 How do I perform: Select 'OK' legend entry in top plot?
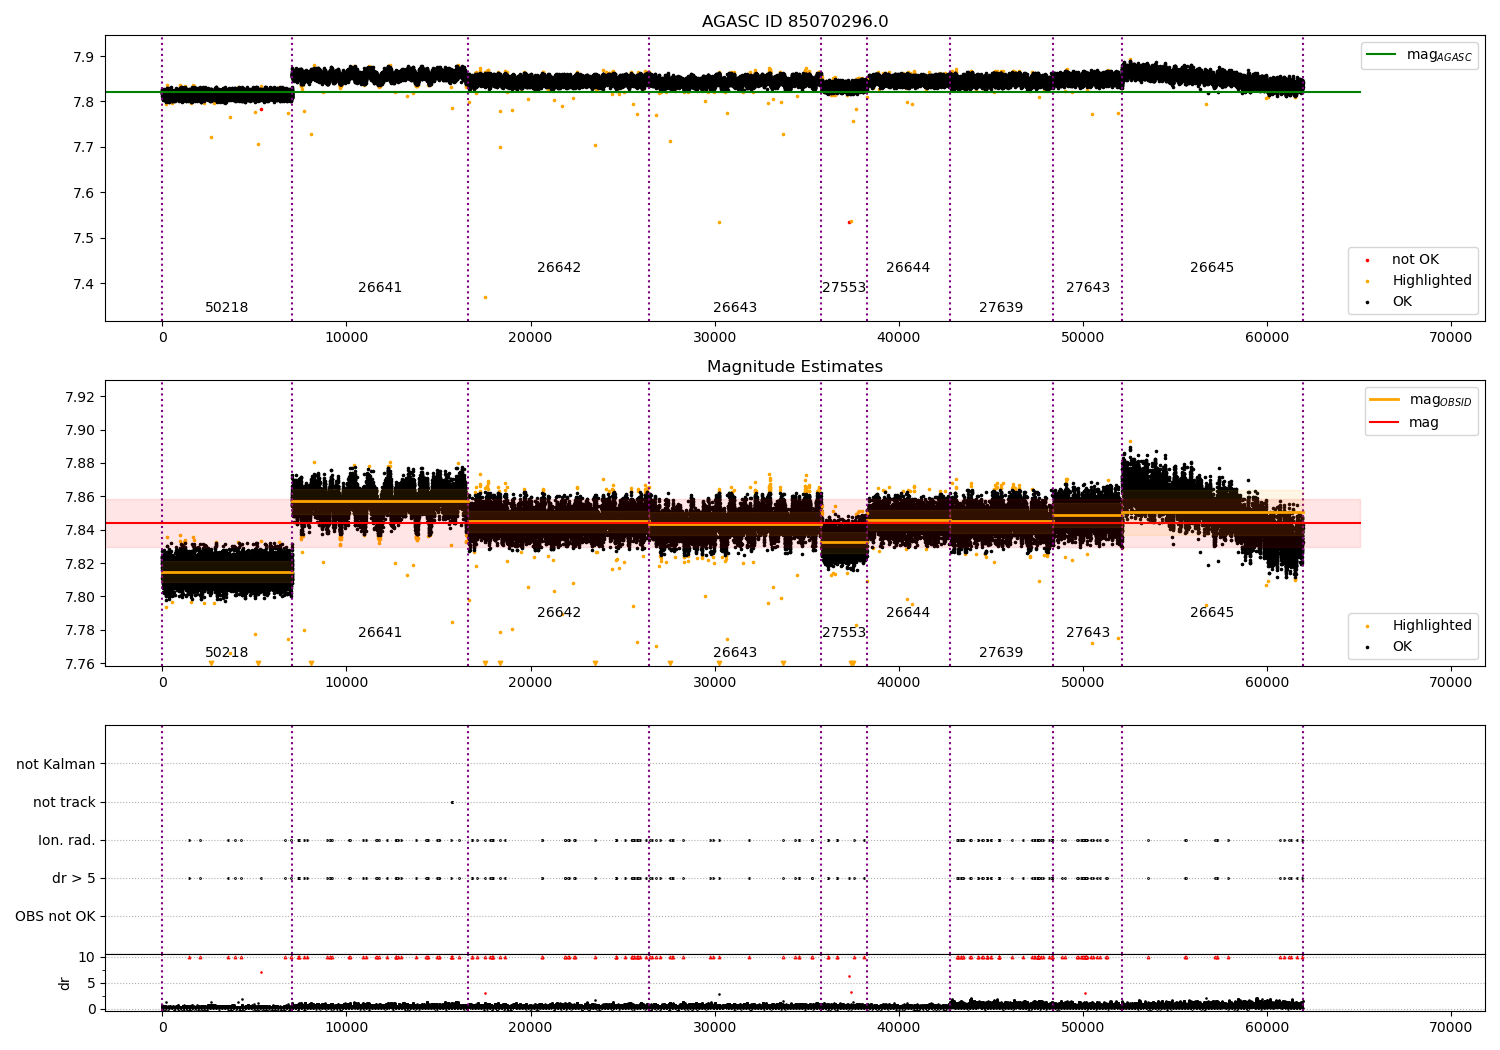[1402, 302]
